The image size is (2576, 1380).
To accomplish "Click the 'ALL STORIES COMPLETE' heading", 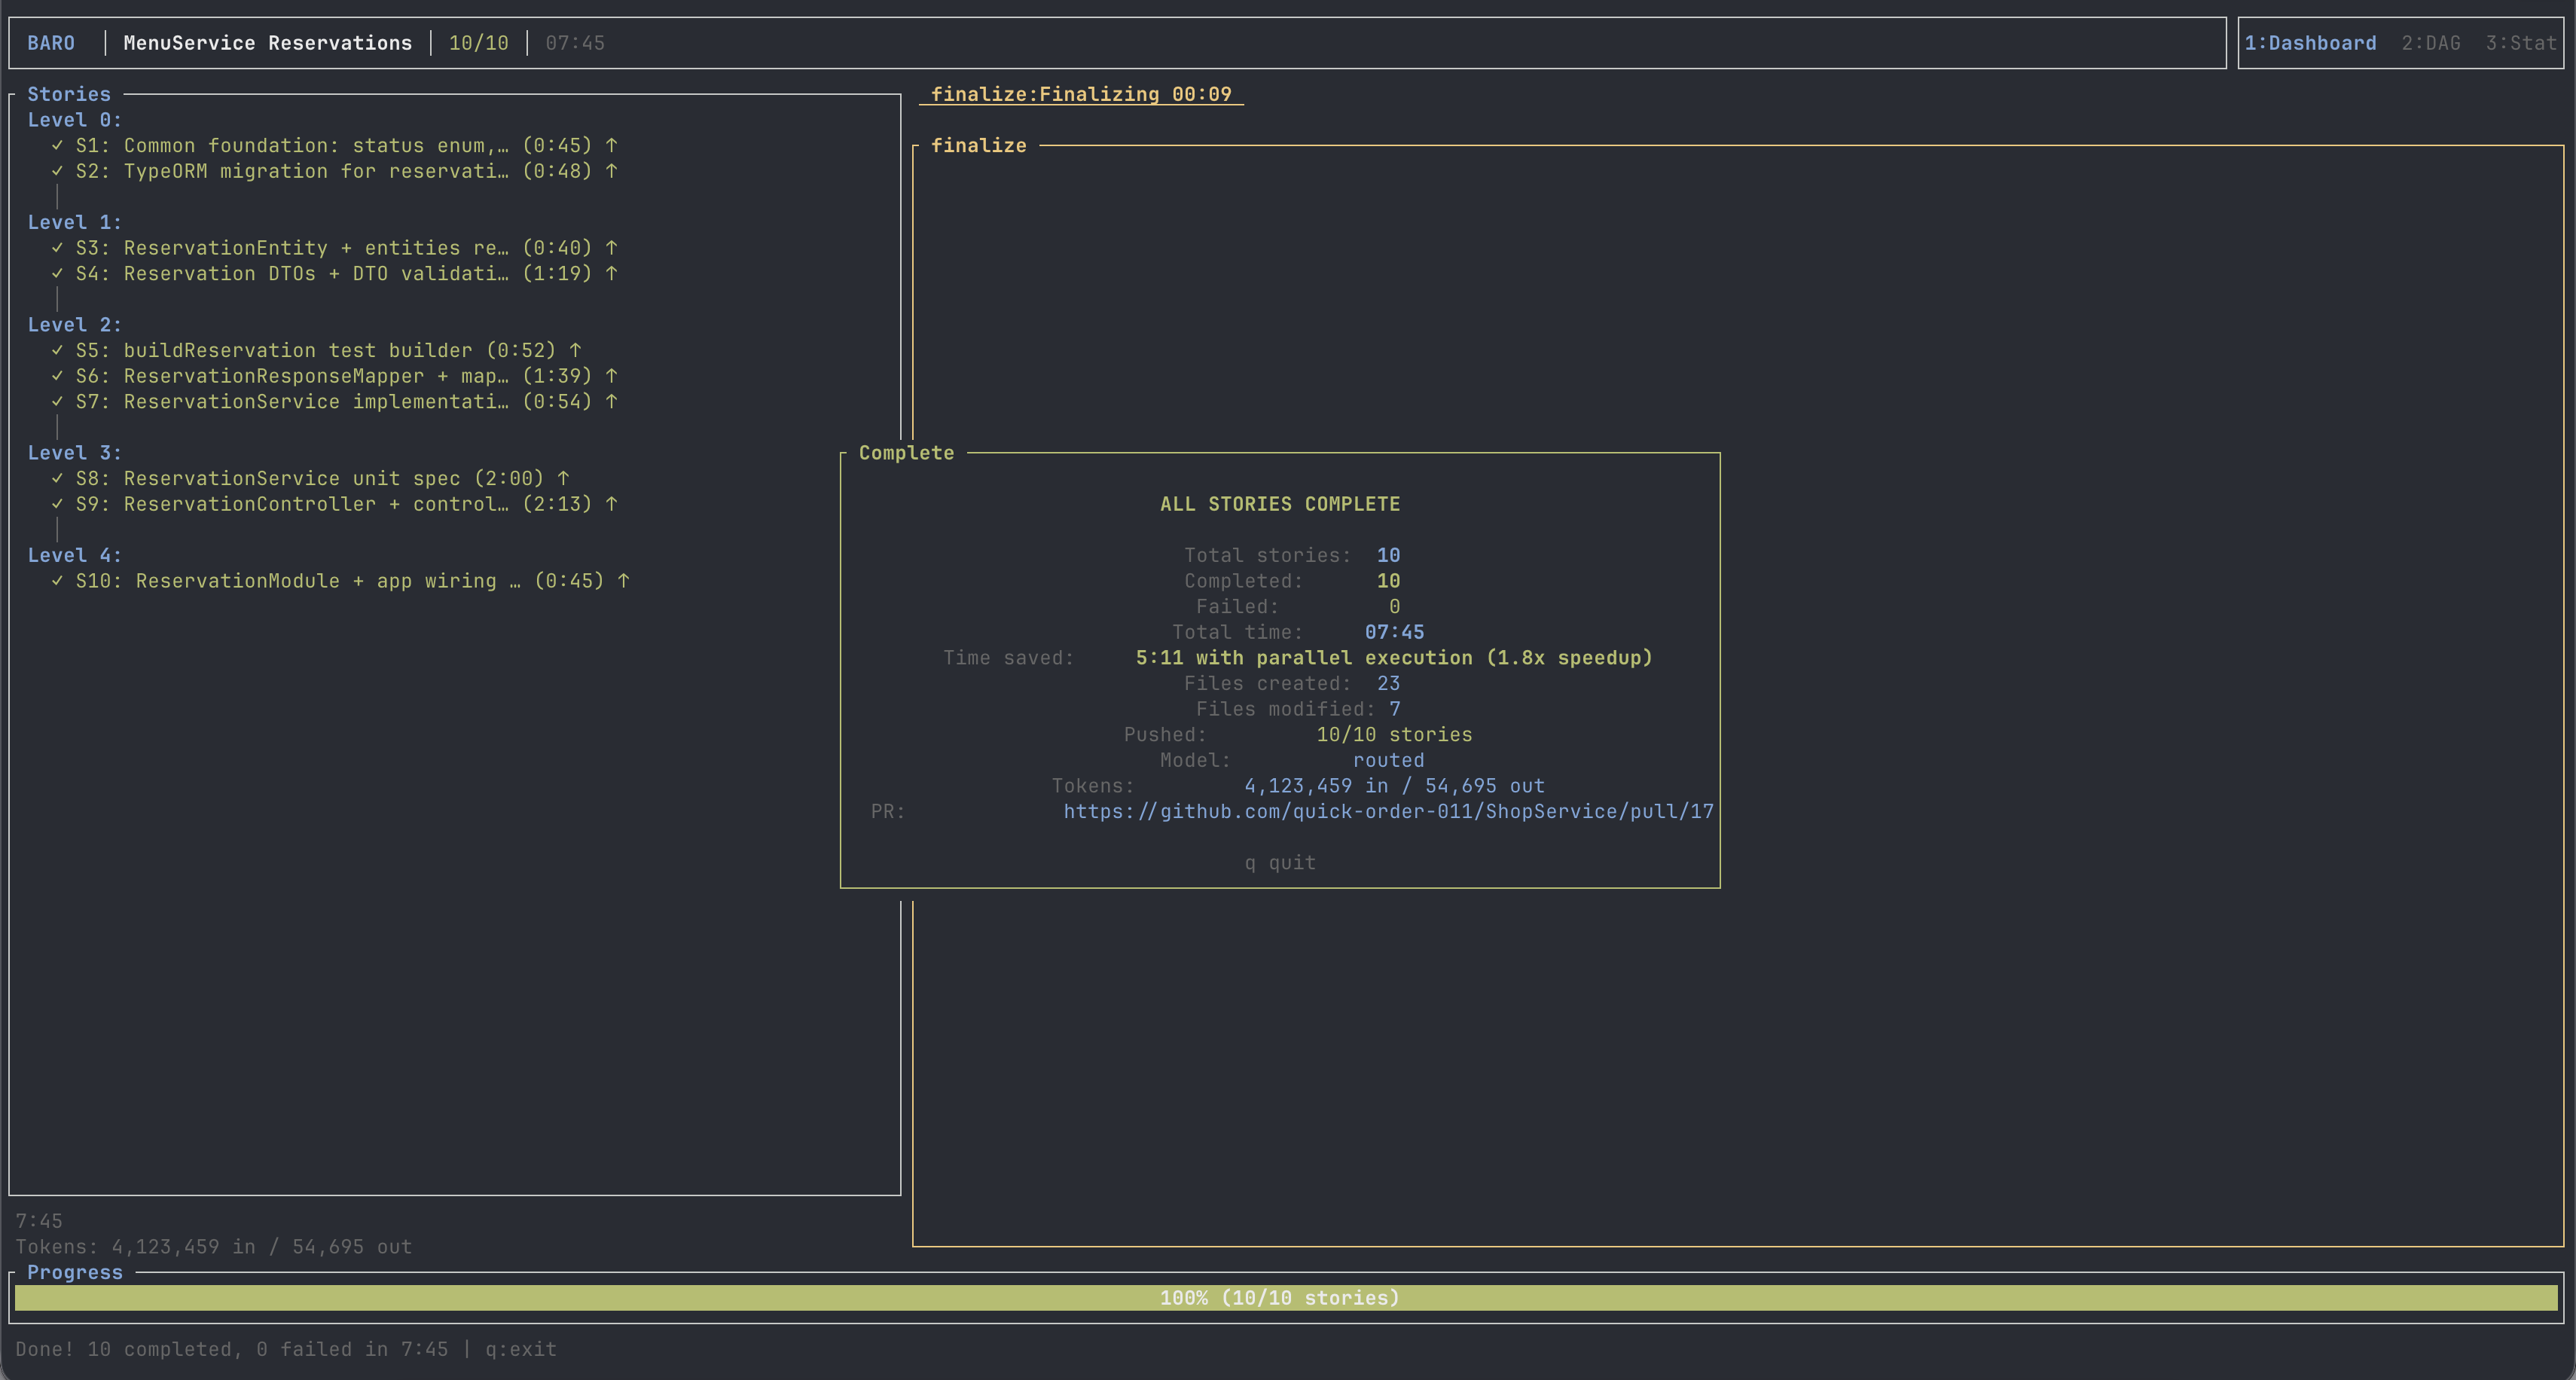I will (1280, 504).
